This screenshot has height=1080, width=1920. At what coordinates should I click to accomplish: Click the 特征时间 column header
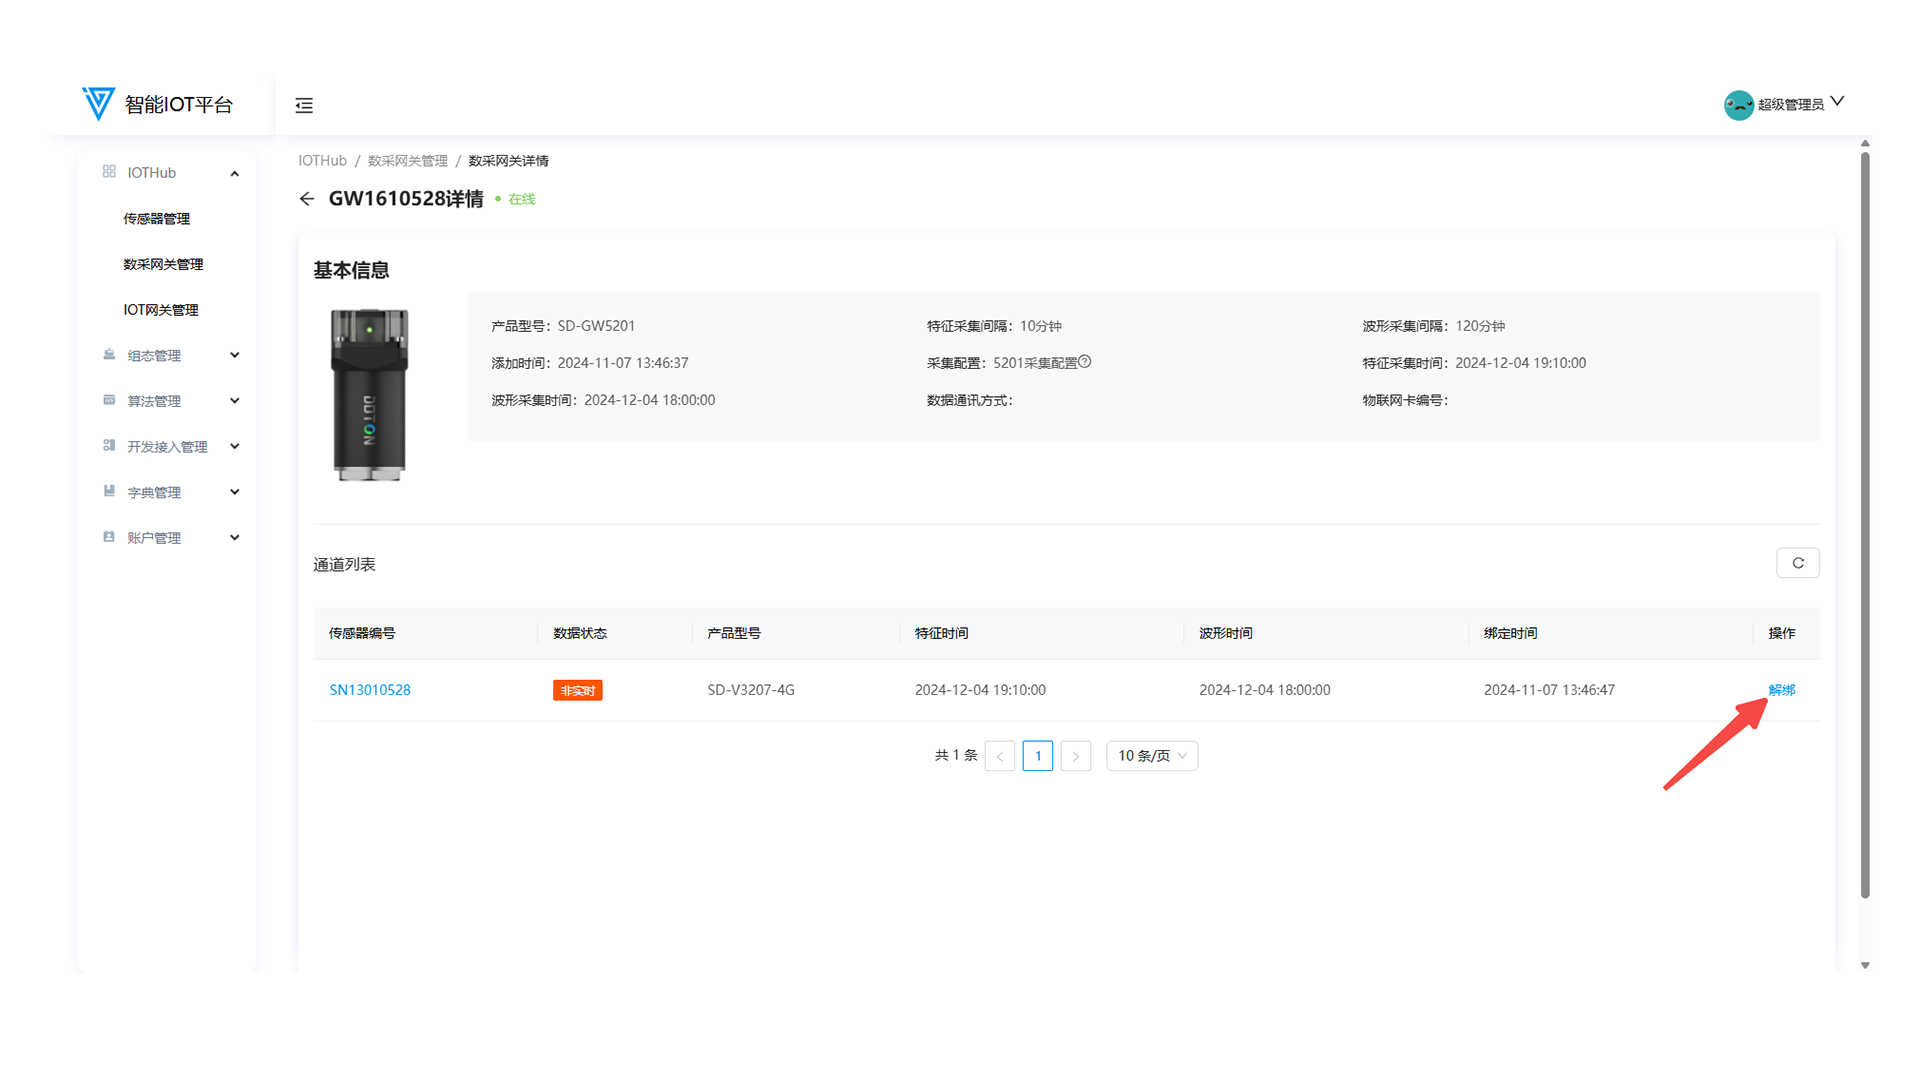[x=941, y=633]
